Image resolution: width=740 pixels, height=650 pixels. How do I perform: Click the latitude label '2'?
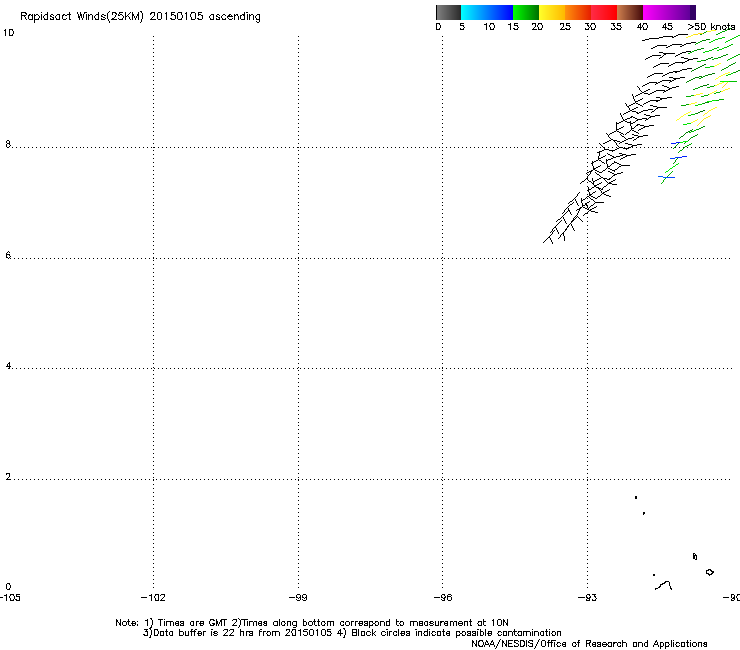tap(8, 477)
